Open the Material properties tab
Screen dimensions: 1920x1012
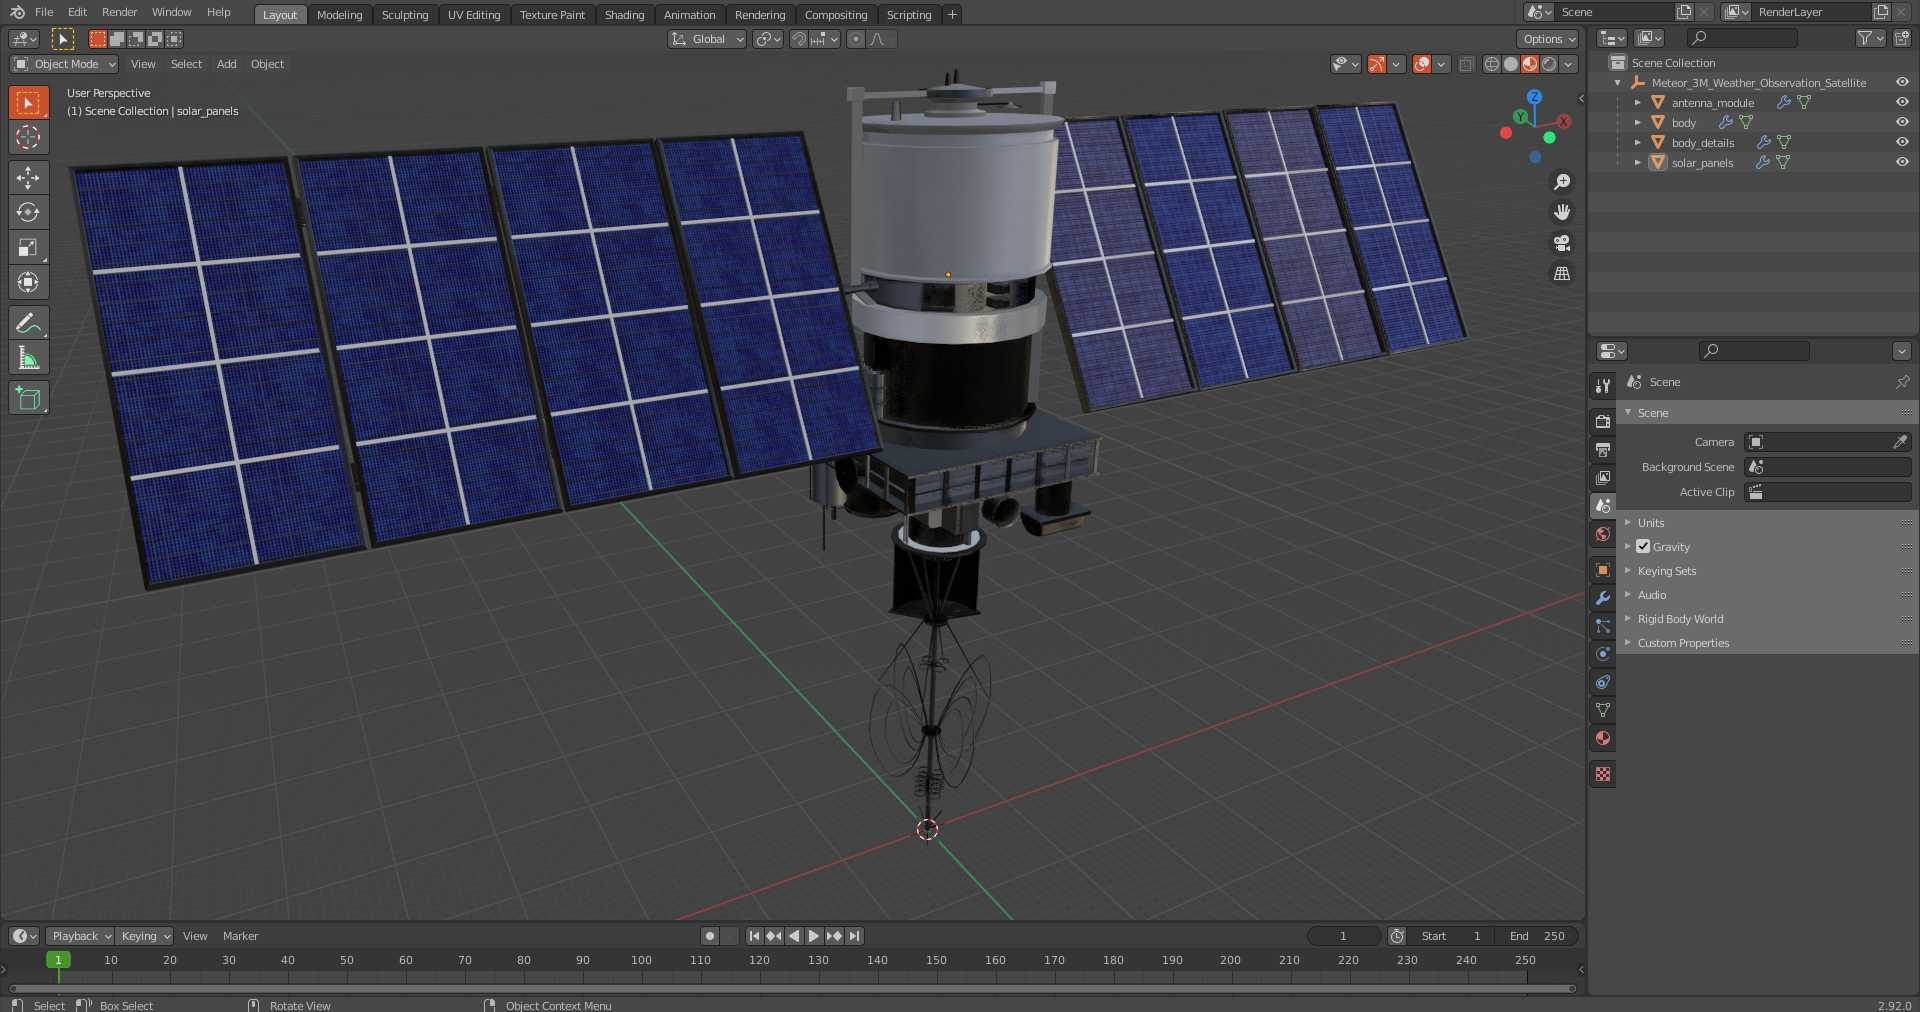tap(1603, 738)
